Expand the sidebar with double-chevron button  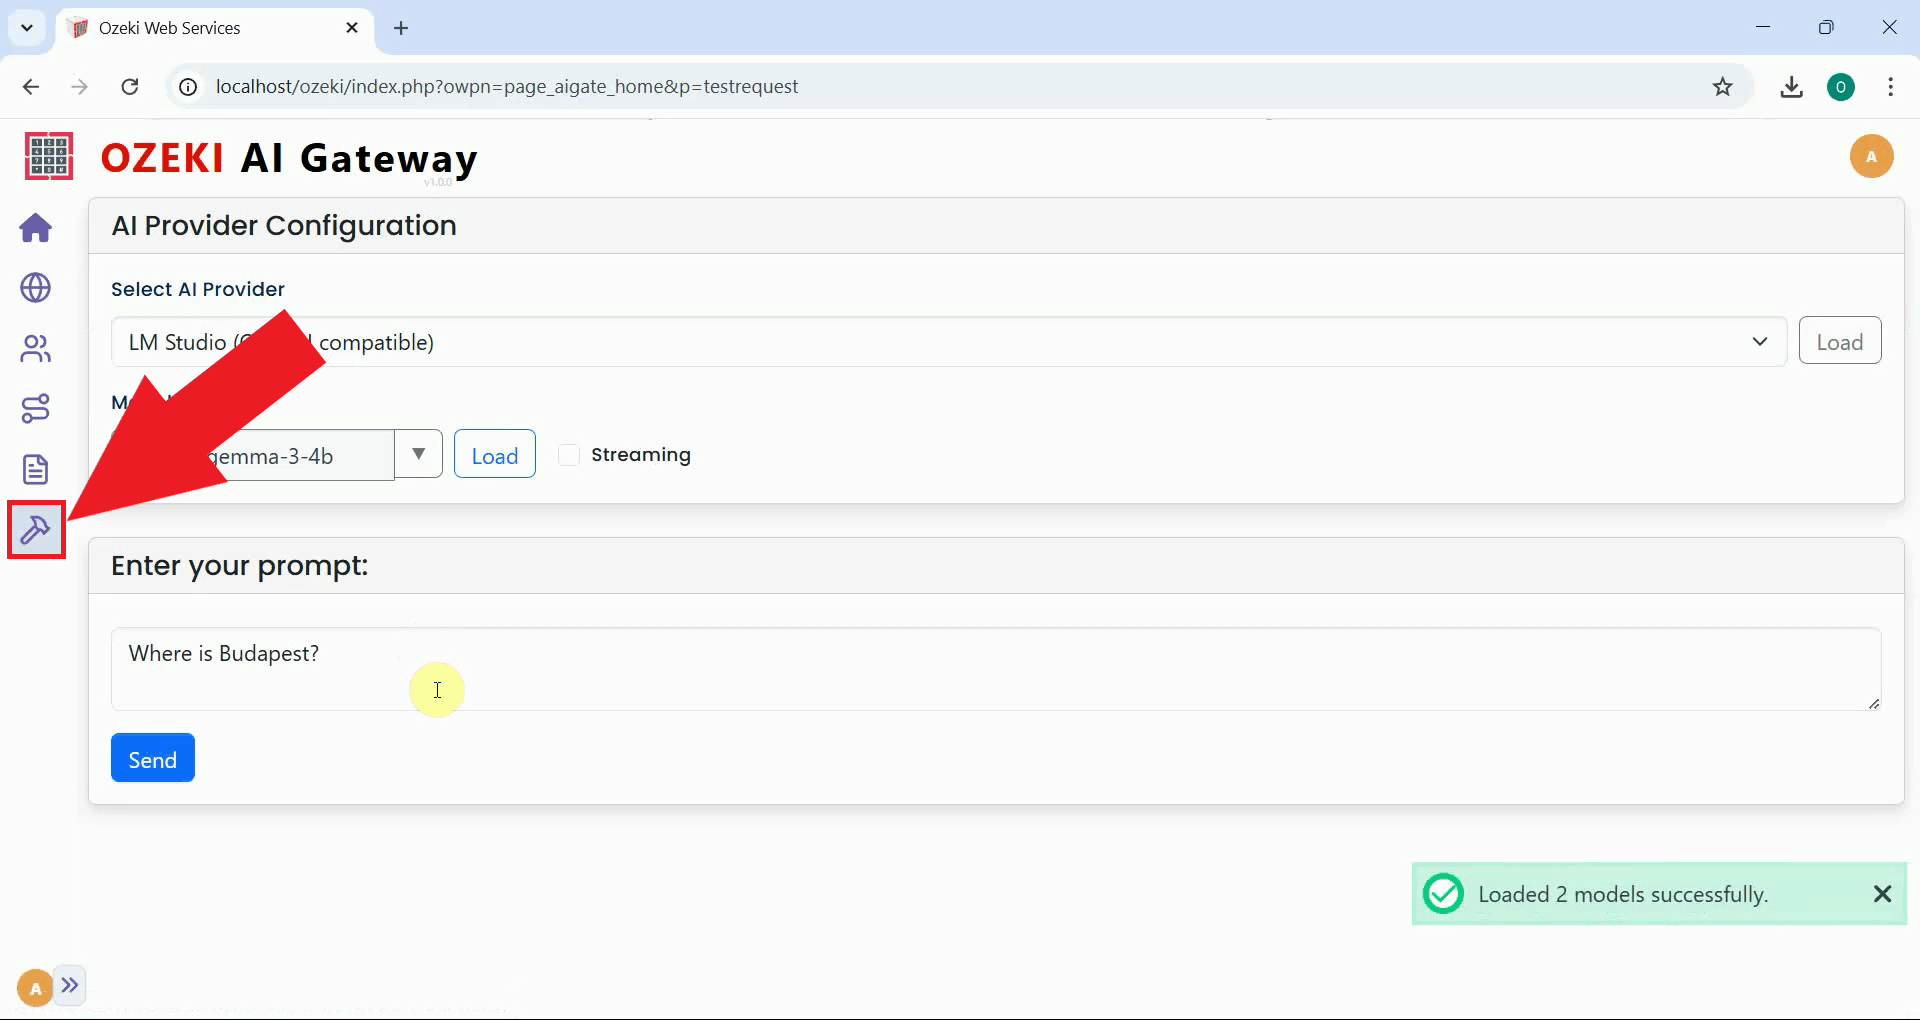point(70,986)
